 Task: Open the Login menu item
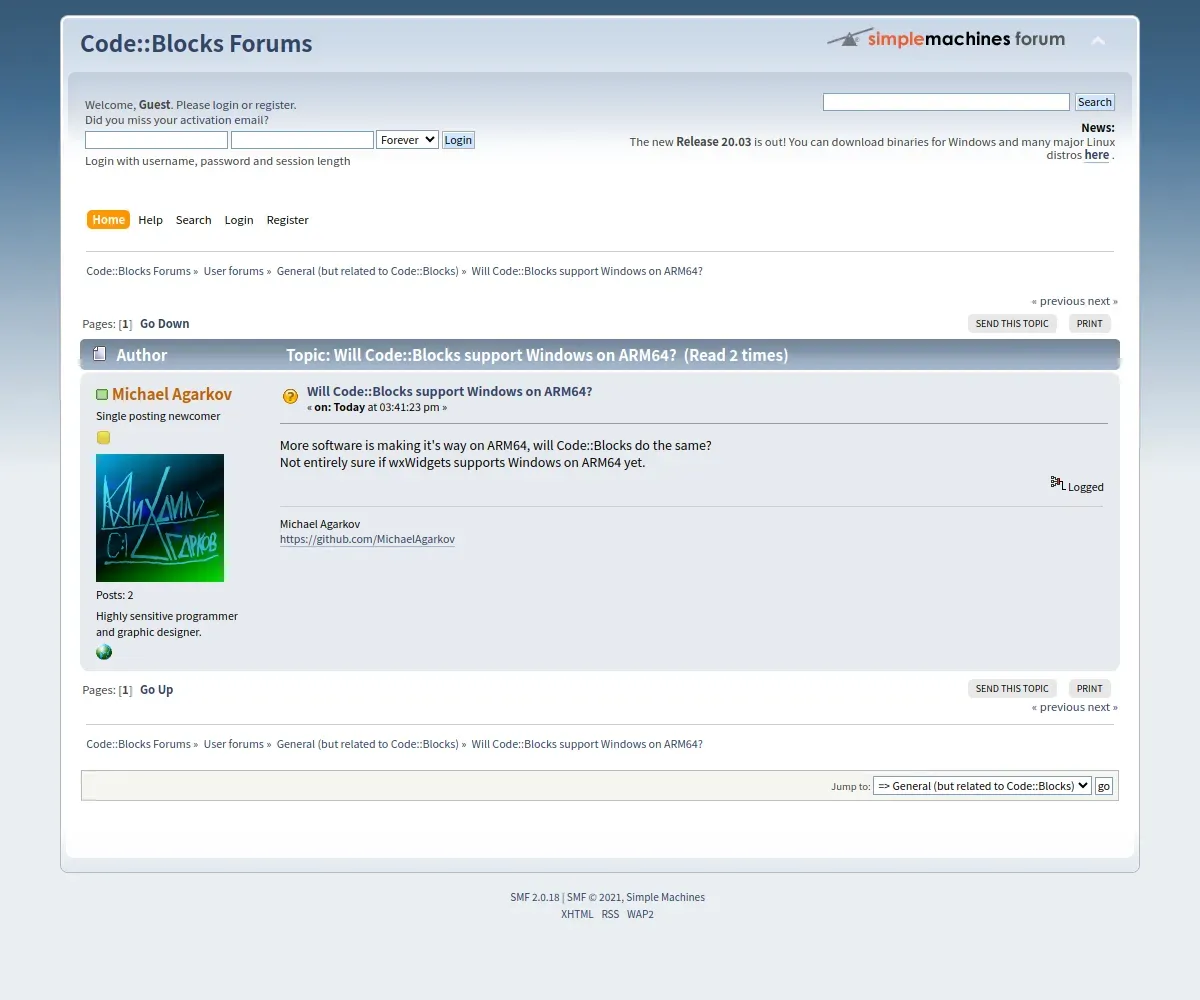pyautogui.click(x=239, y=220)
